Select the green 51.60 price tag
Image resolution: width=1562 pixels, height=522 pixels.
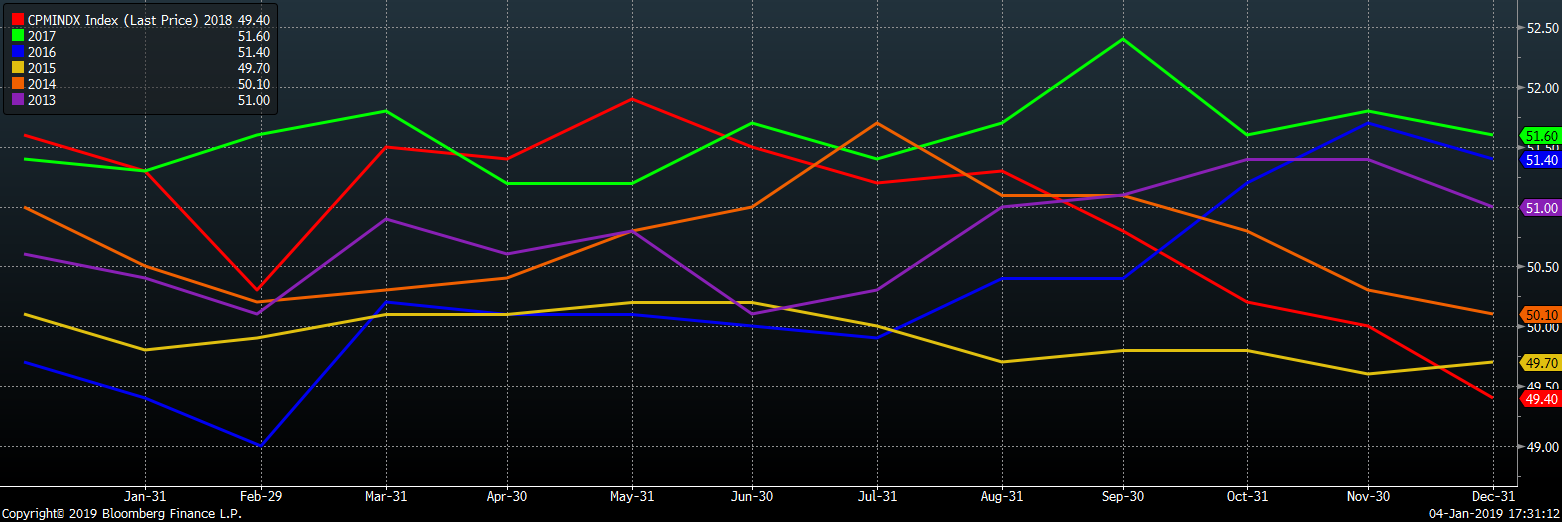[x=1539, y=136]
